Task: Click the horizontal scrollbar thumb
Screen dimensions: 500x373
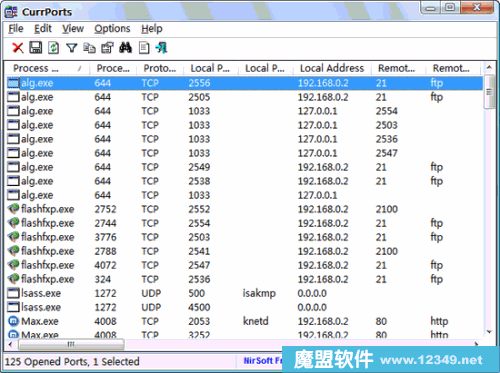Action: 71,344
